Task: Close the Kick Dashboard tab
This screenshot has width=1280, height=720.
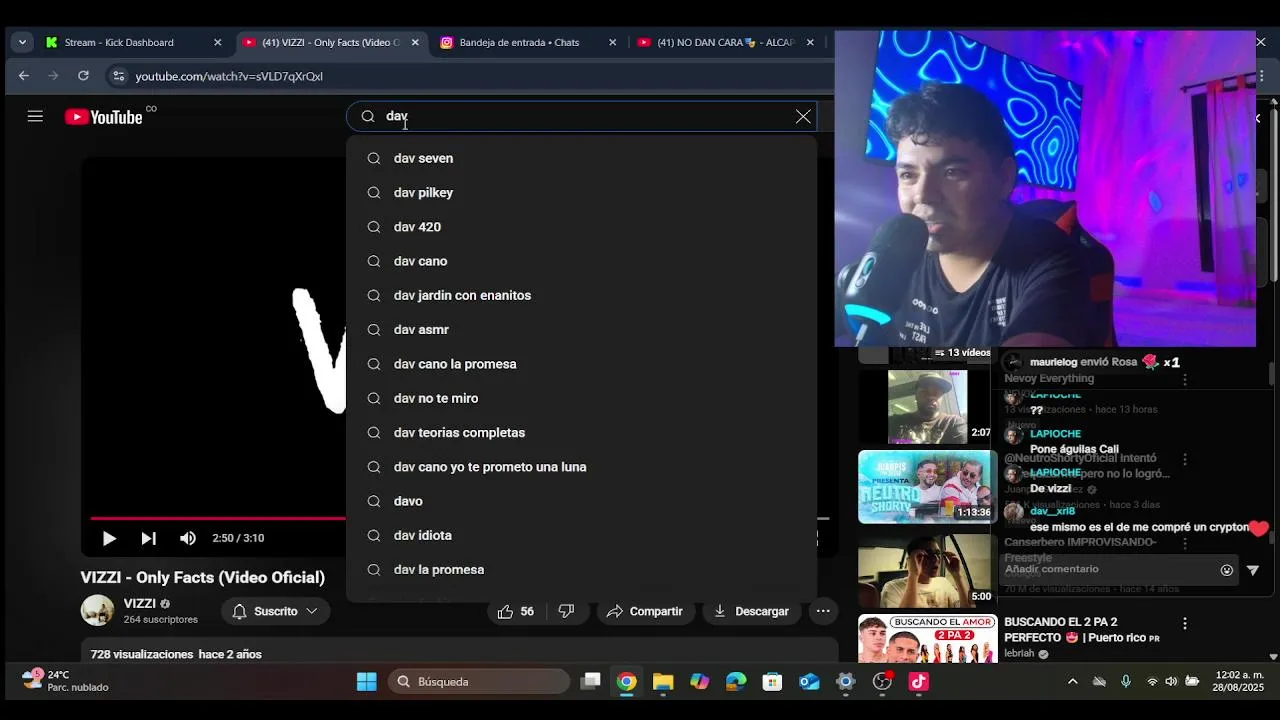Action: tap(217, 43)
